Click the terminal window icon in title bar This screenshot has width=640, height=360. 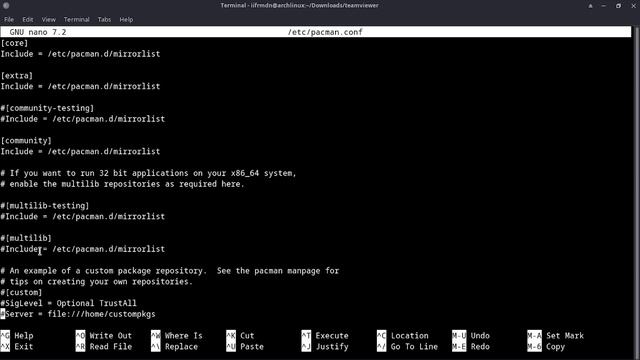[x=6, y=5]
